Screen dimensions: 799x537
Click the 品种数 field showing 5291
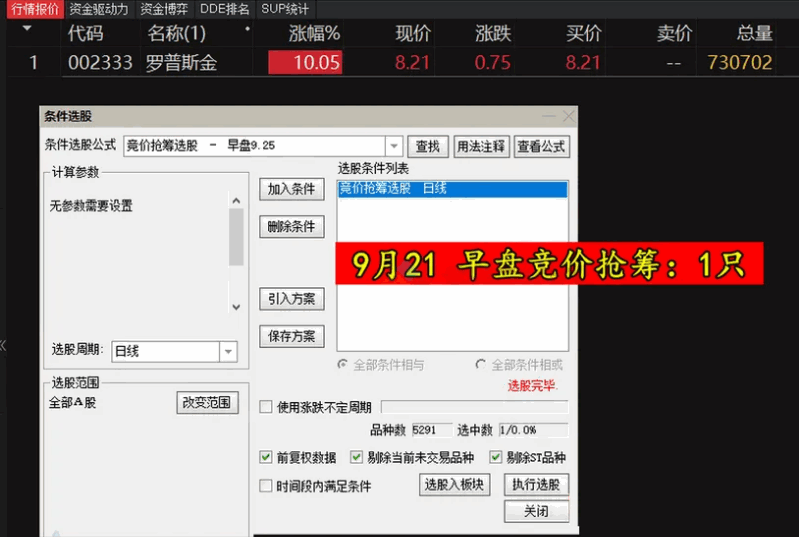tap(432, 430)
